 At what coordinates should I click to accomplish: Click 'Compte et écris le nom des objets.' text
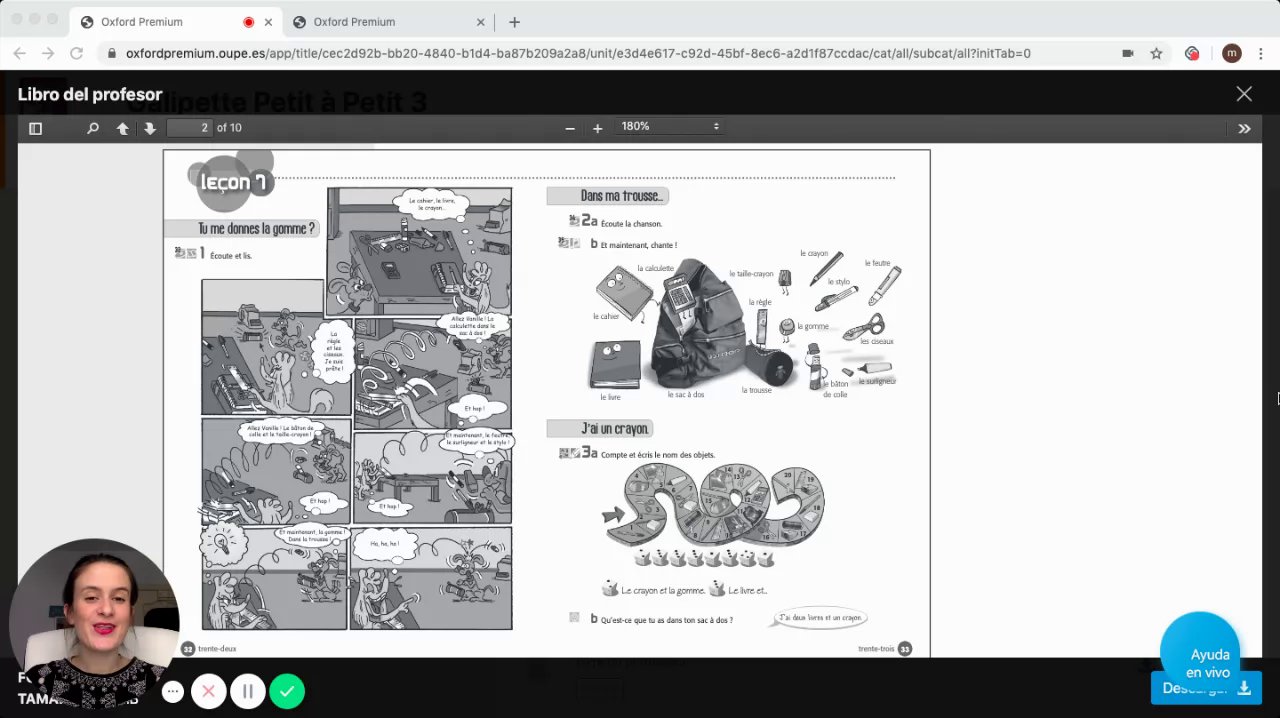pyautogui.click(x=658, y=455)
